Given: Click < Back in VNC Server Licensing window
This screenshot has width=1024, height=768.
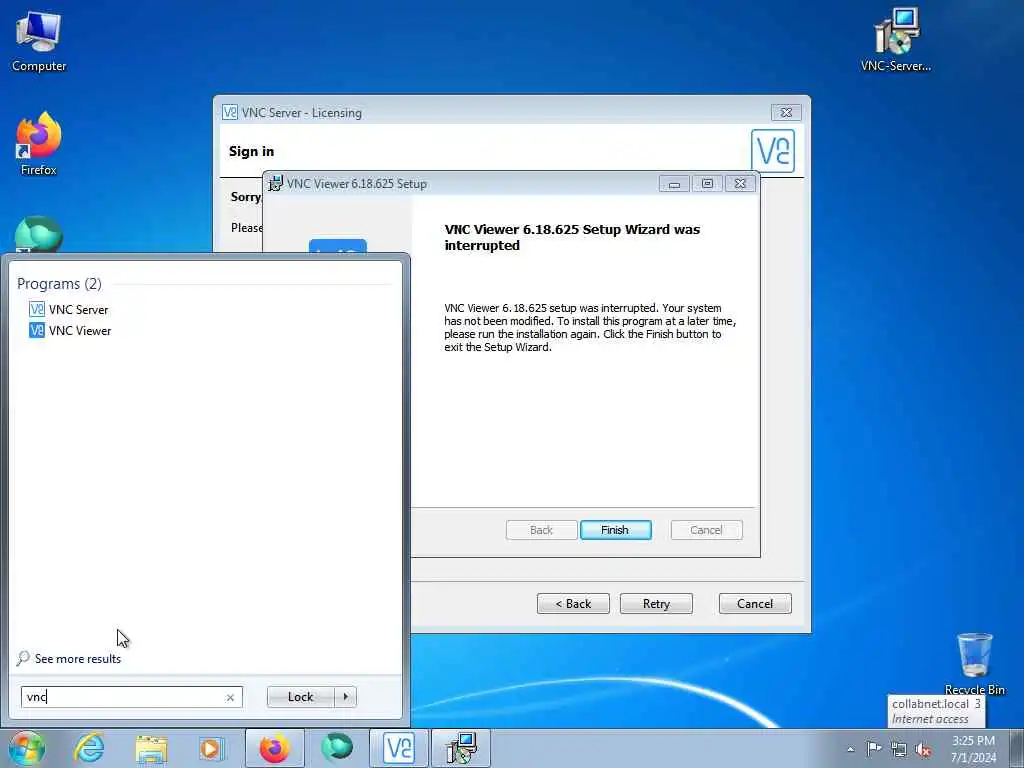Looking at the screenshot, I should 573,603.
